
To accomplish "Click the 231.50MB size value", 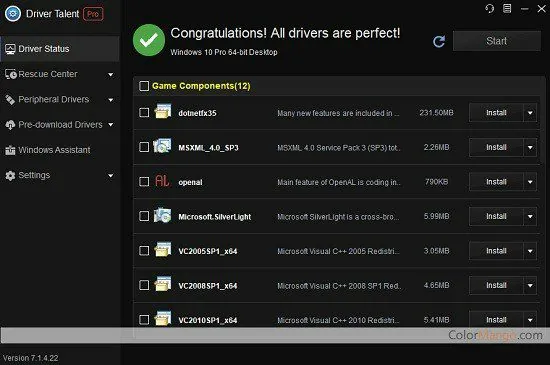I will pyautogui.click(x=436, y=113).
